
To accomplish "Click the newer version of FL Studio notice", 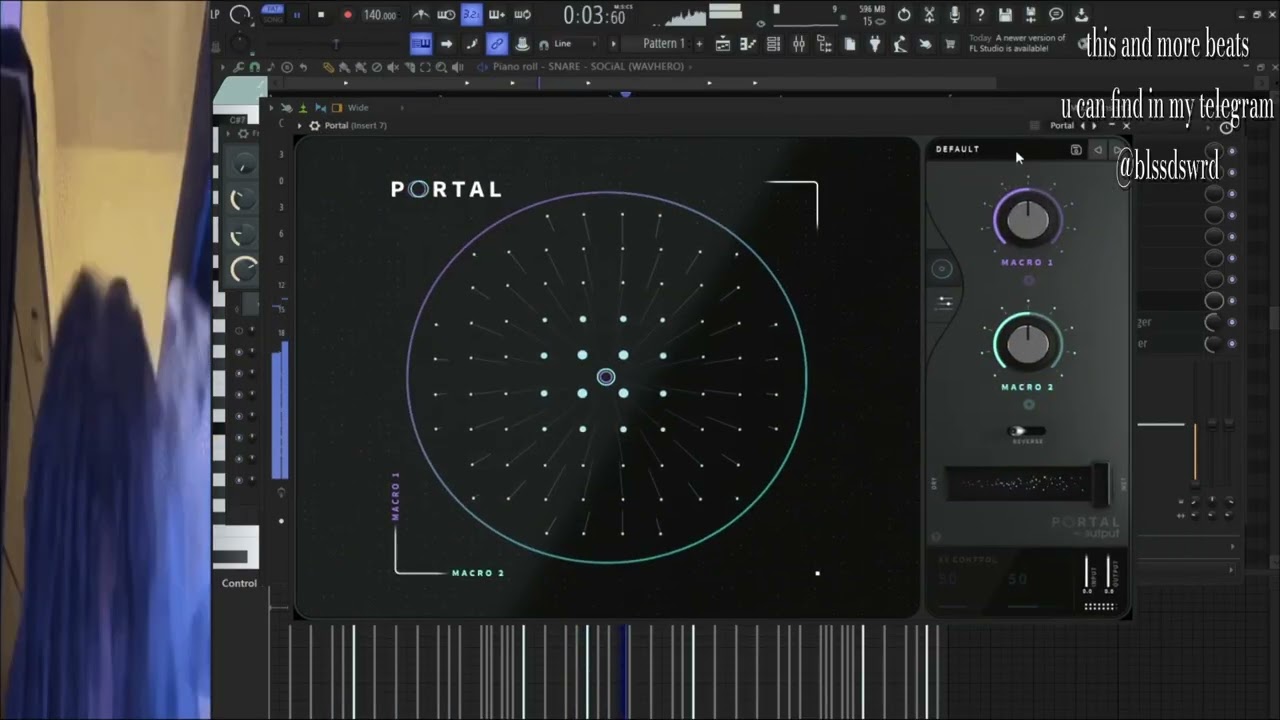I will pos(1017,44).
